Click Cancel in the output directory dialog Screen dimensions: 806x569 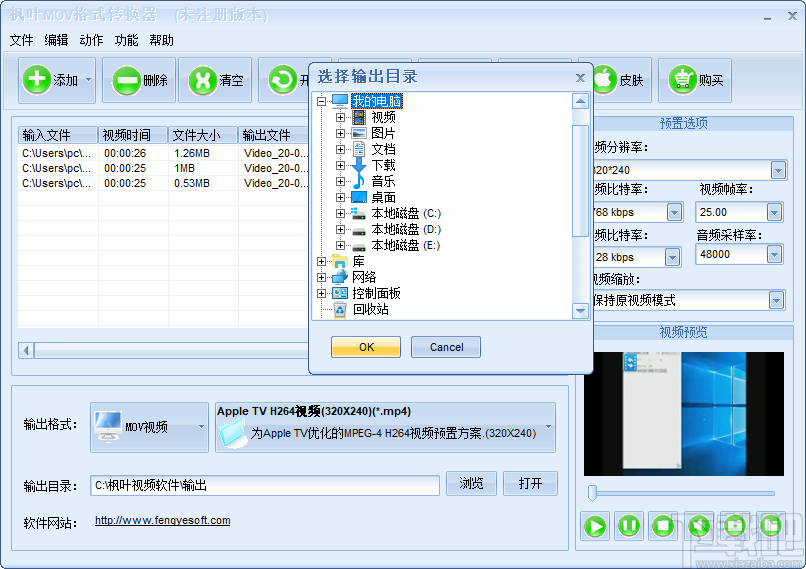(446, 347)
